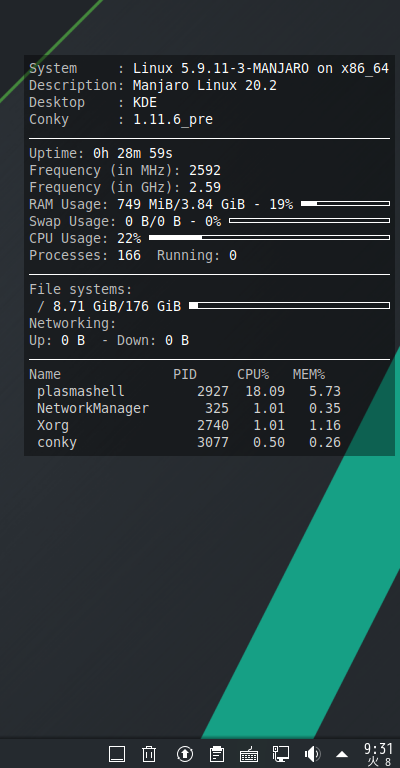
Task: Click the 'Linux 5.9.11-3-MANJARO on x86_64' text
Action: (261, 69)
